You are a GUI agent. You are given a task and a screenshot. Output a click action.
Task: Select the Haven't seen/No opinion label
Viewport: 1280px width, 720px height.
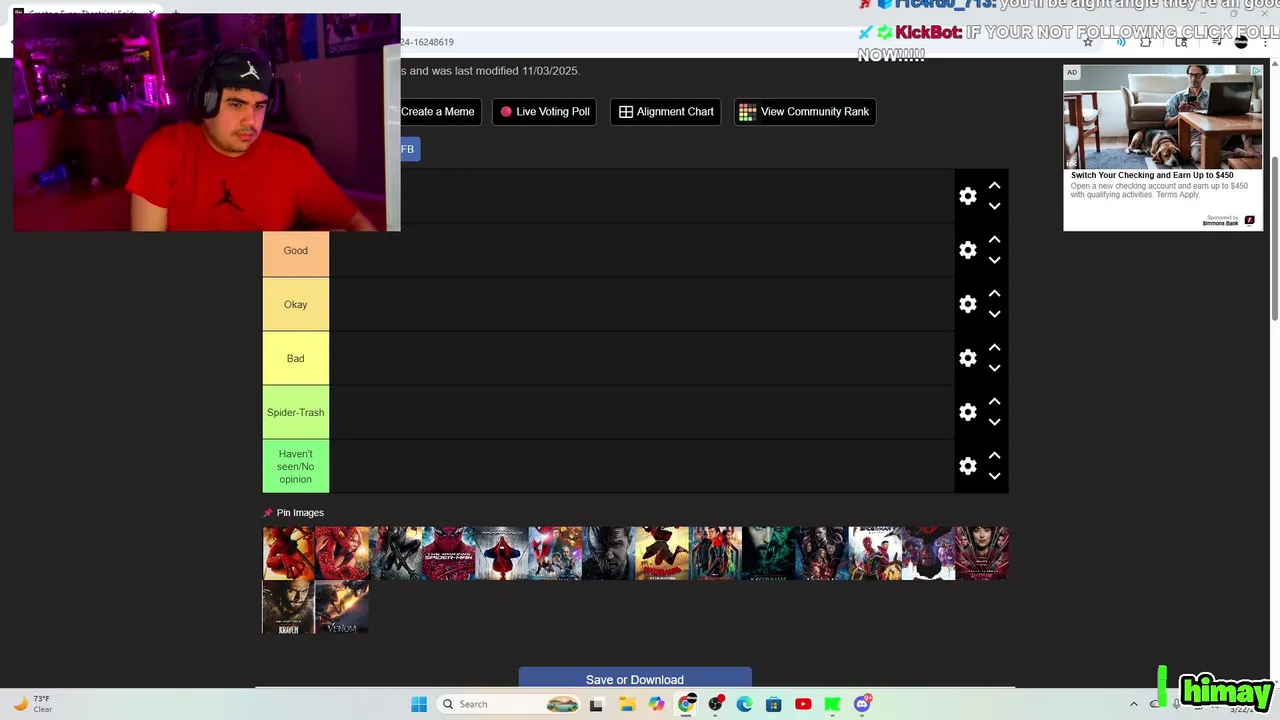295,466
